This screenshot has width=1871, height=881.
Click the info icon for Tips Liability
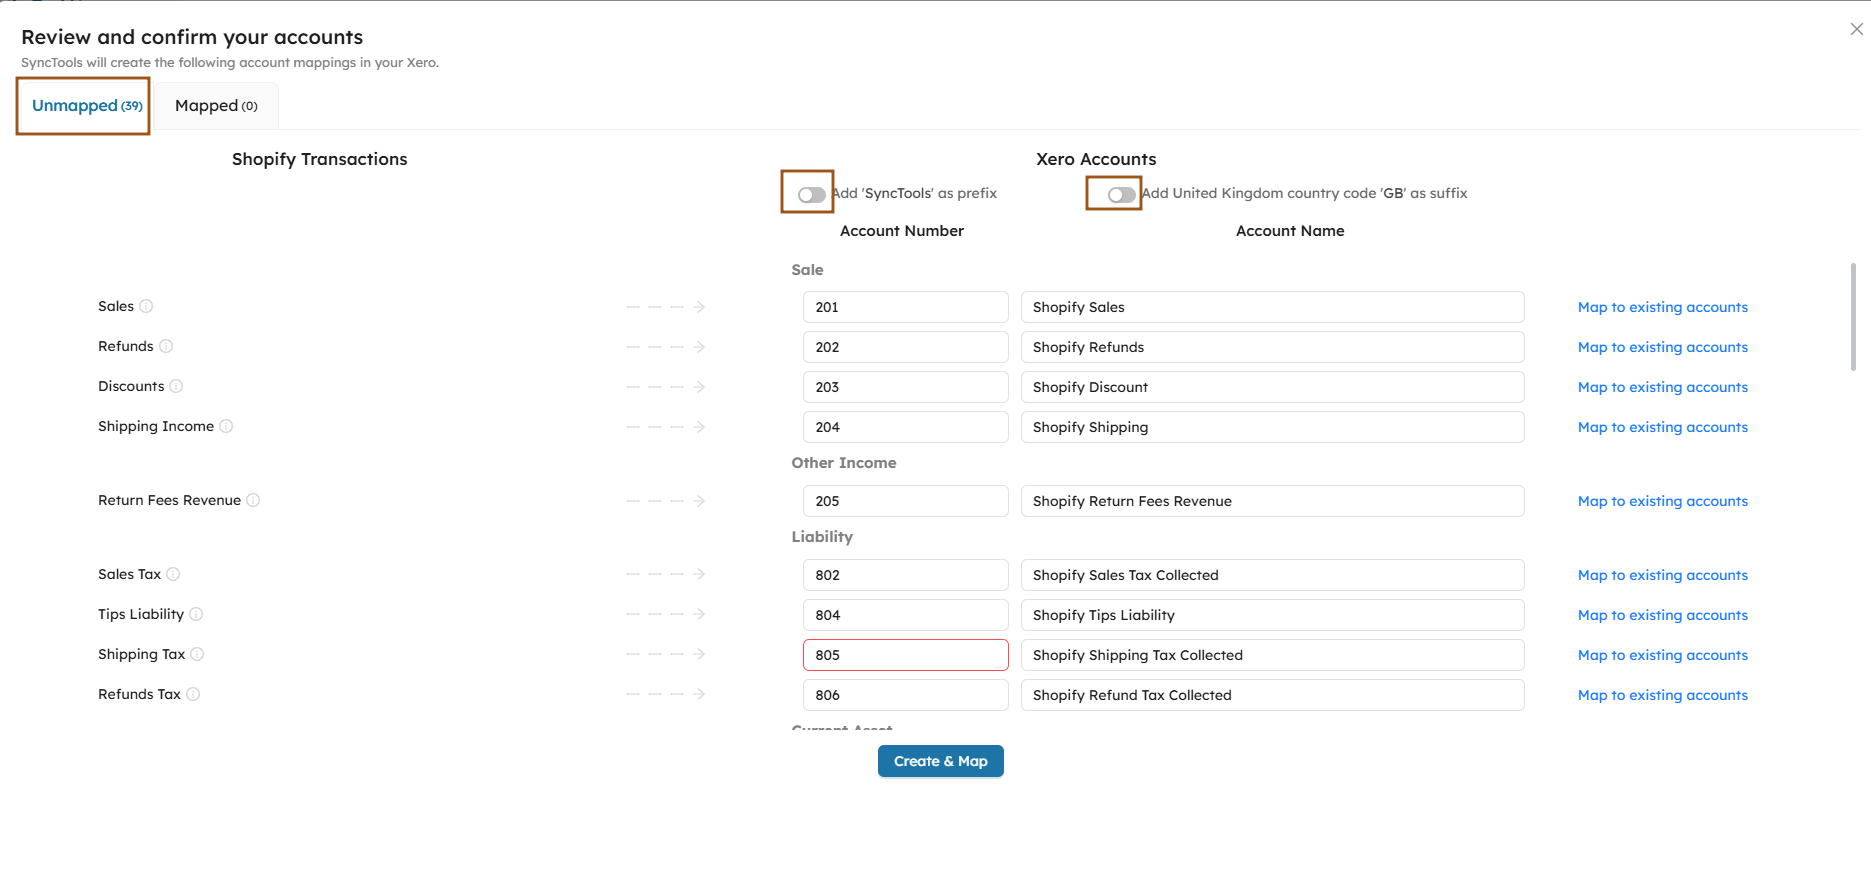click(196, 614)
